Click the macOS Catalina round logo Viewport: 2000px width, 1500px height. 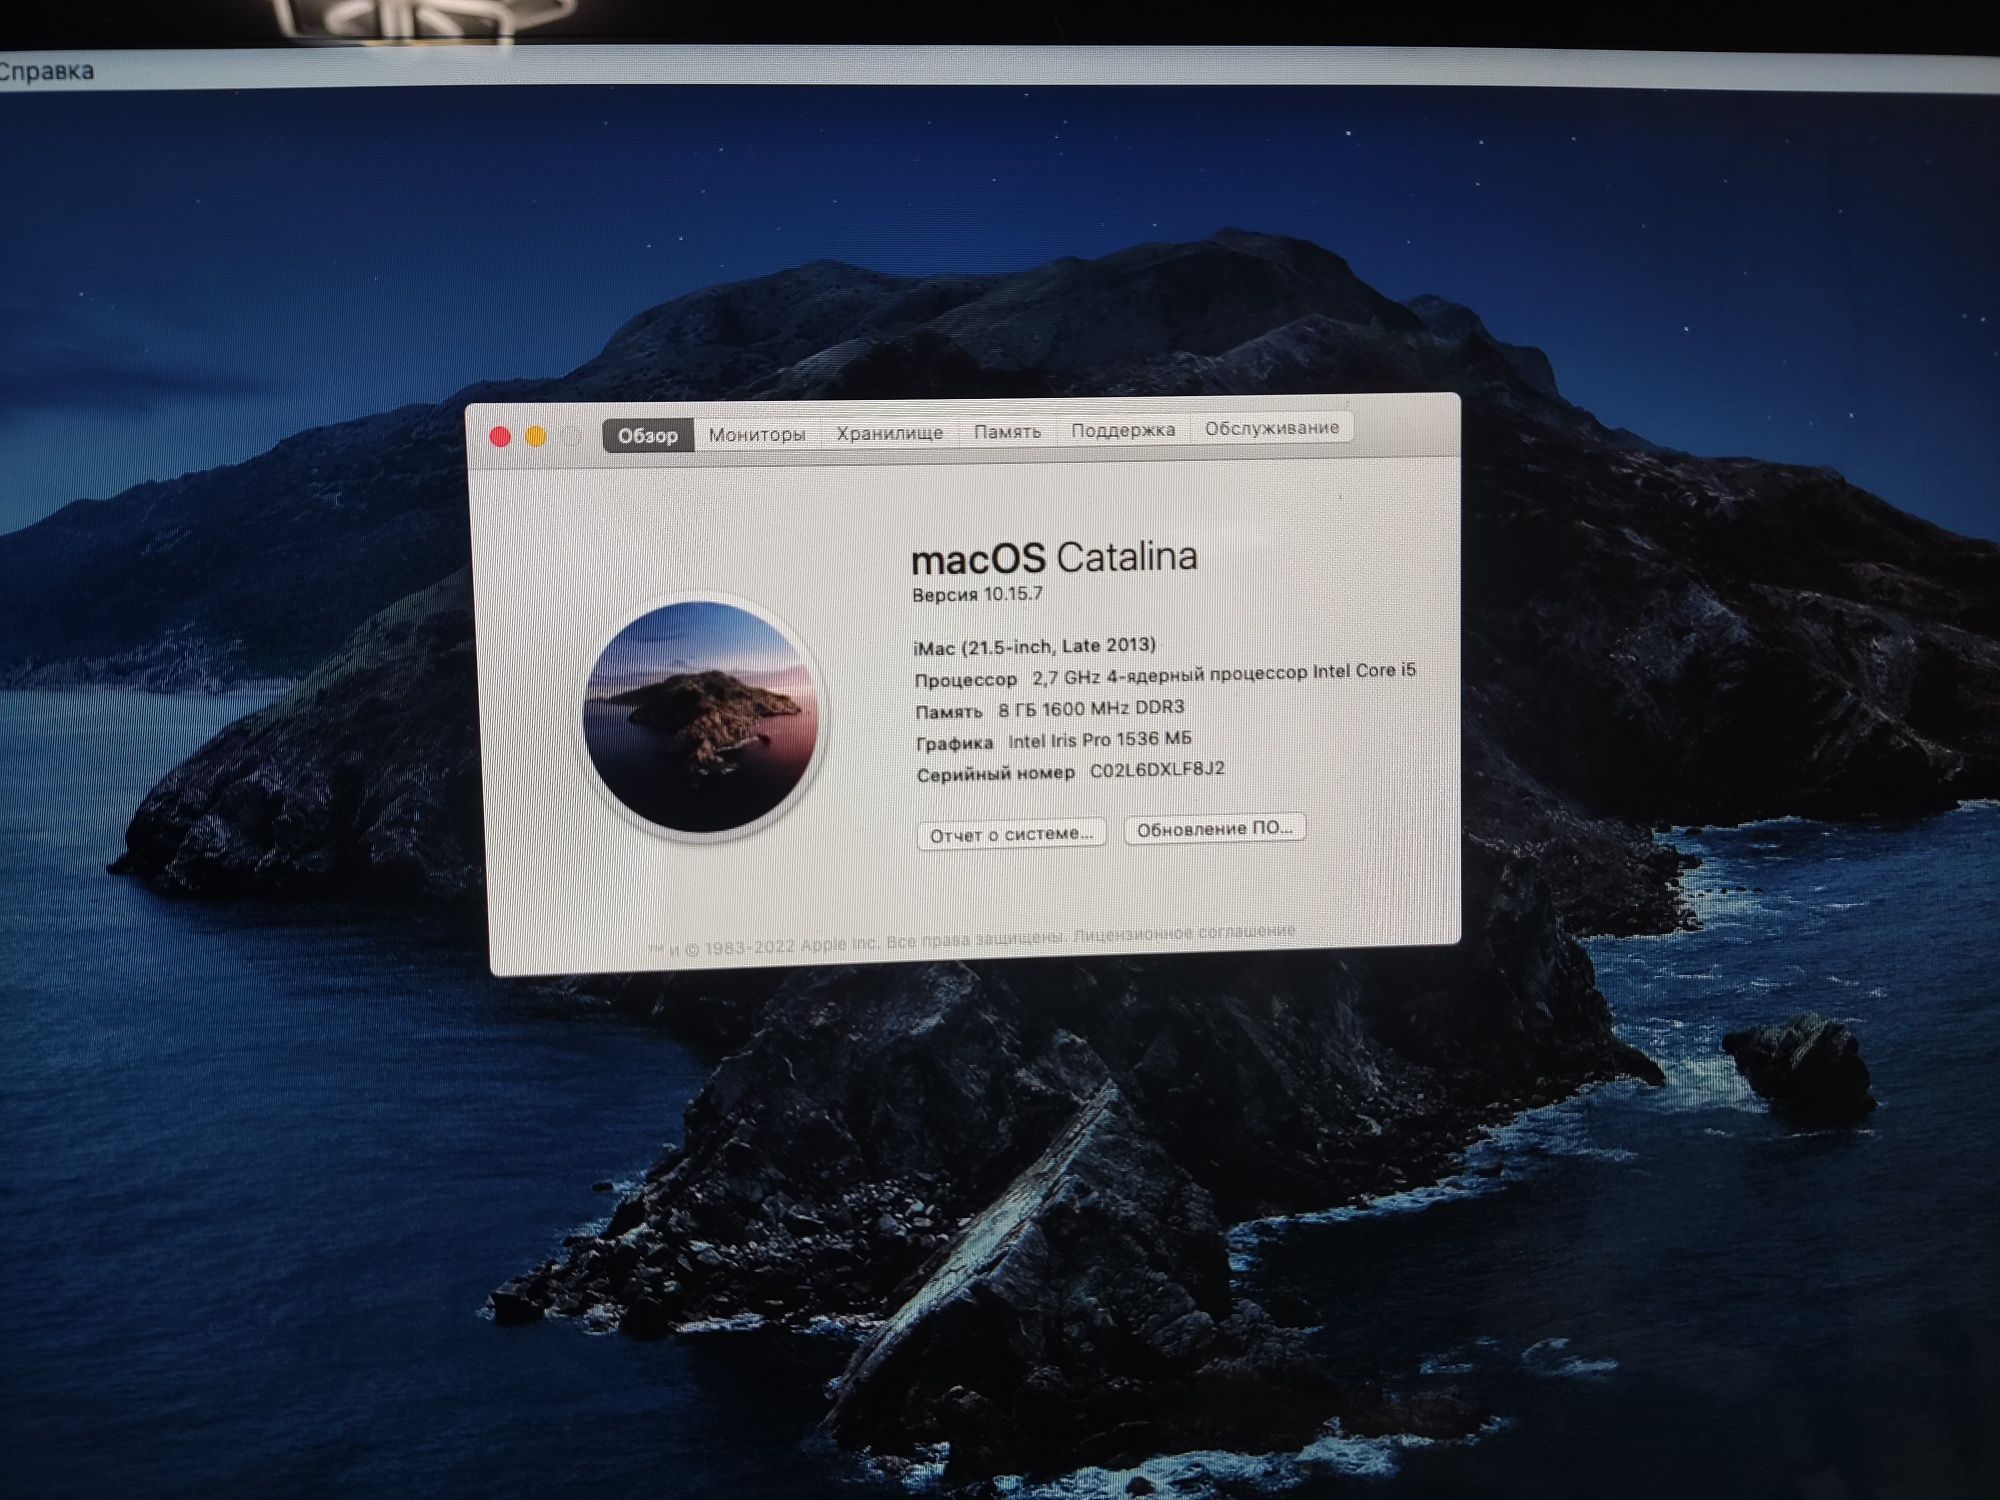point(702,717)
